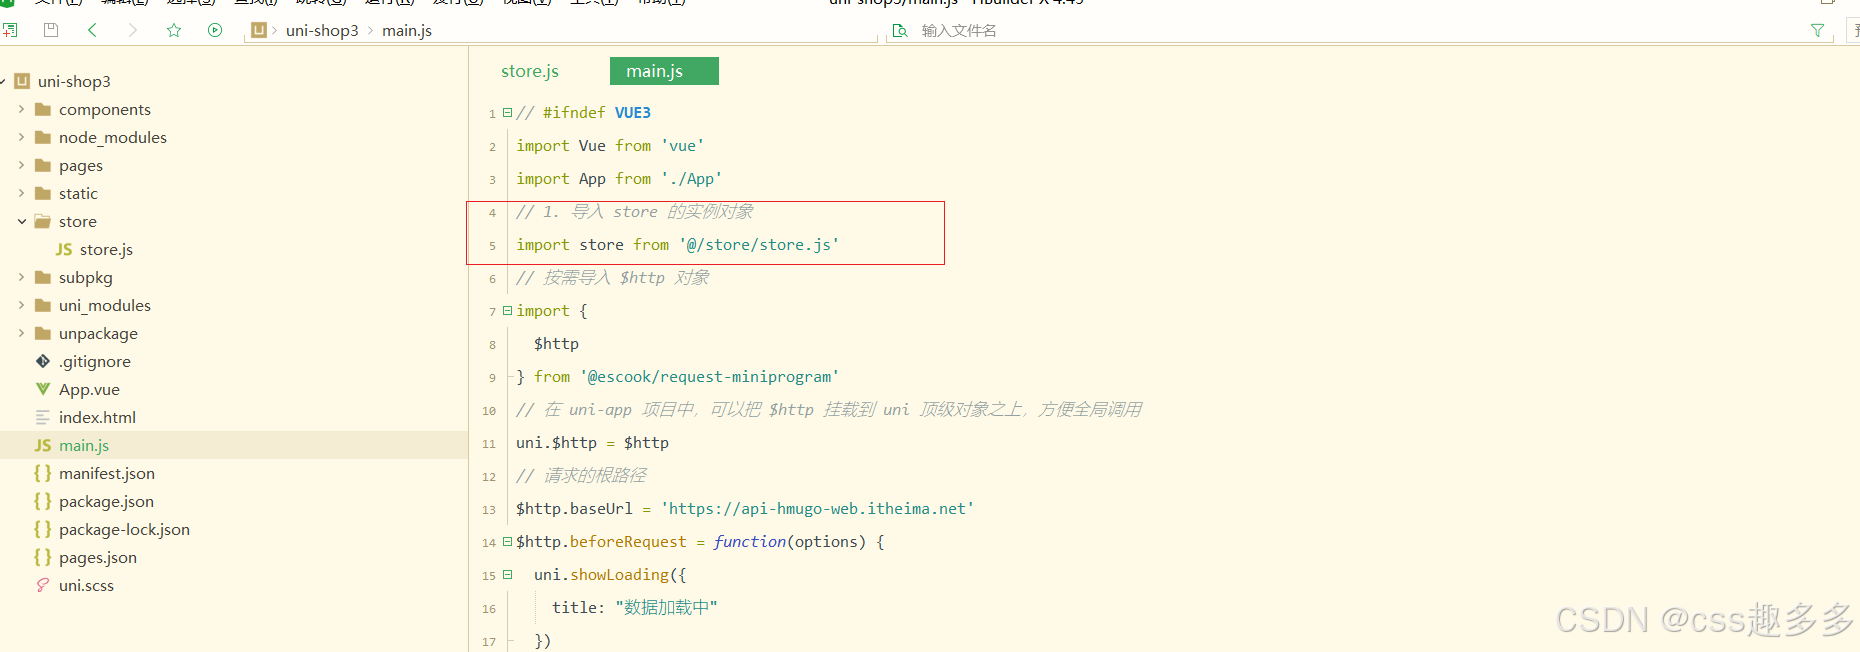Open index.html in the file tree
1860x652 pixels.
(x=97, y=417)
